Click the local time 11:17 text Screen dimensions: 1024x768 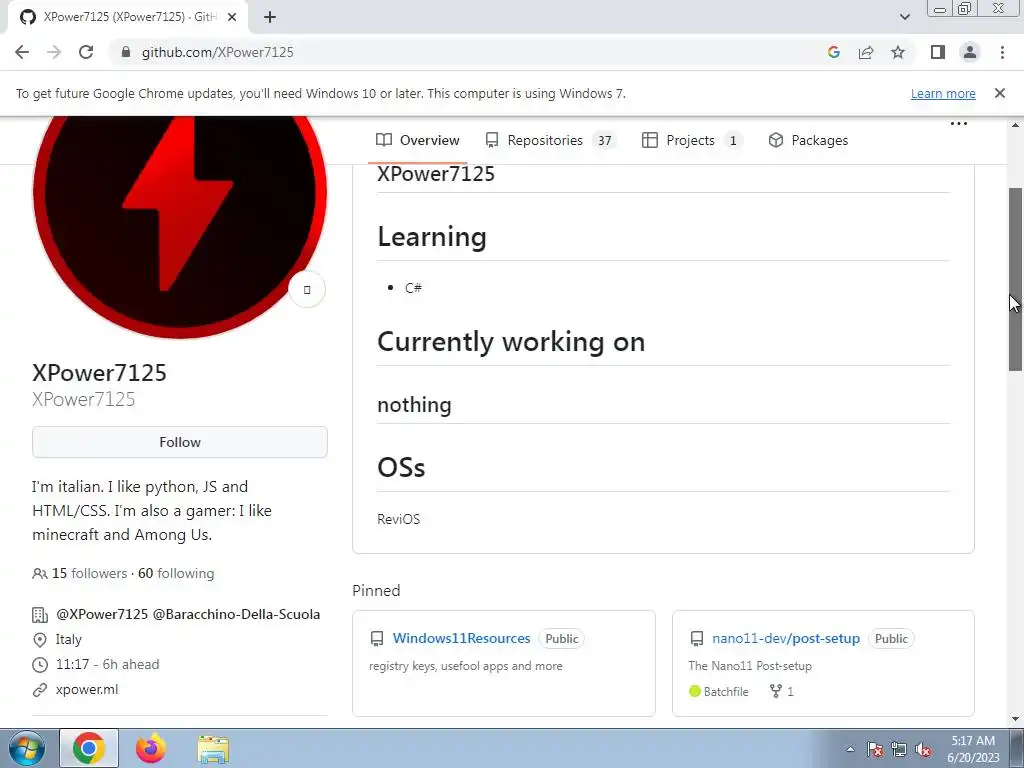72,665
